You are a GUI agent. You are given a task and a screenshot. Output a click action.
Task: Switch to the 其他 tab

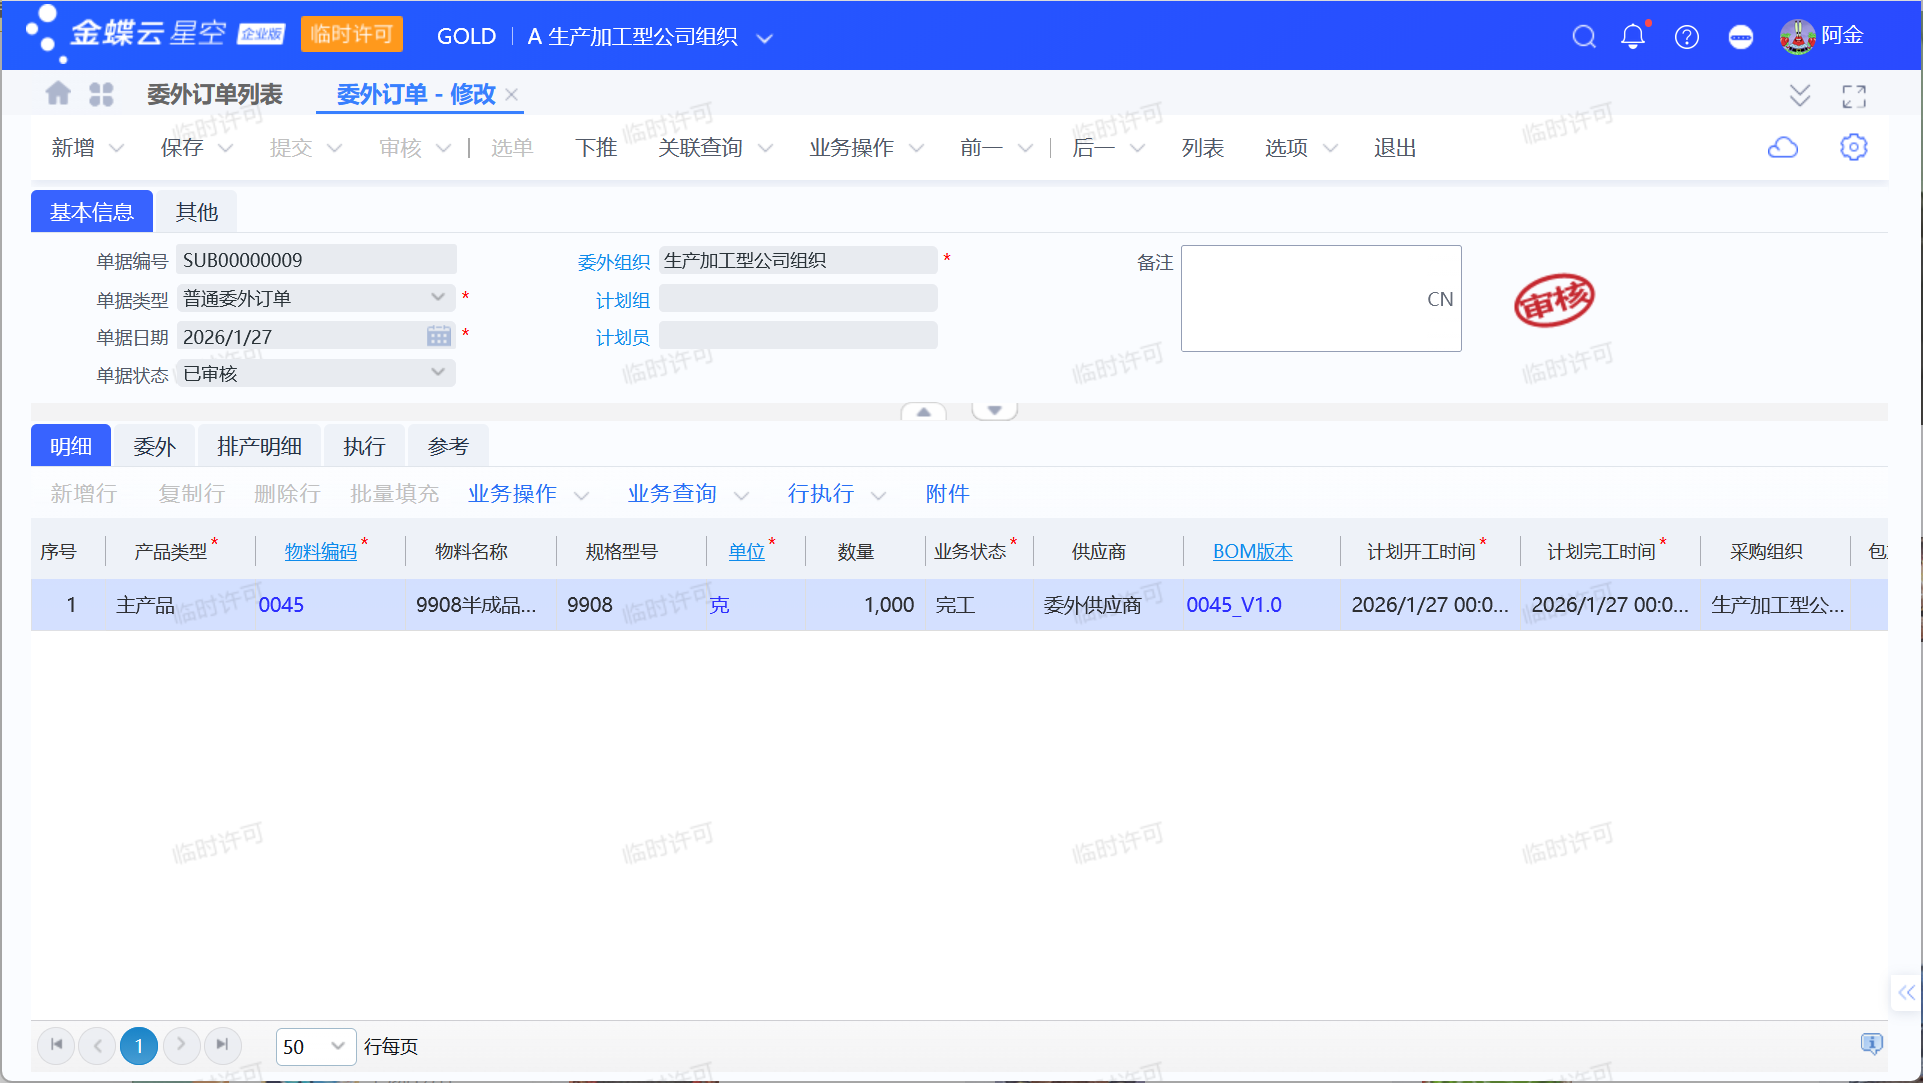coord(196,212)
